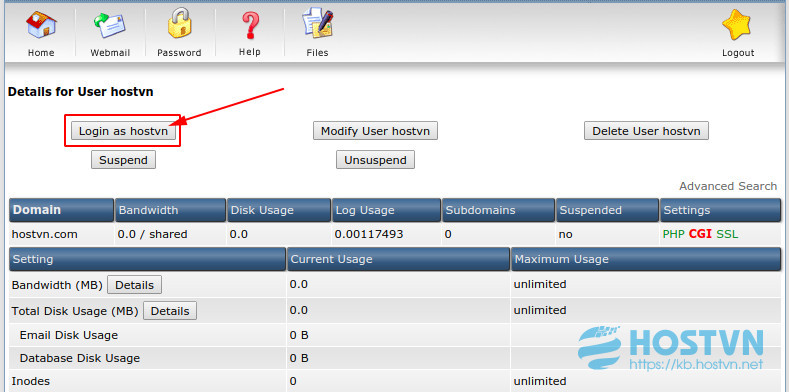The width and height of the screenshot is (789, 392).
Task: Sort by Suspended column header
Action: (607, 210)
